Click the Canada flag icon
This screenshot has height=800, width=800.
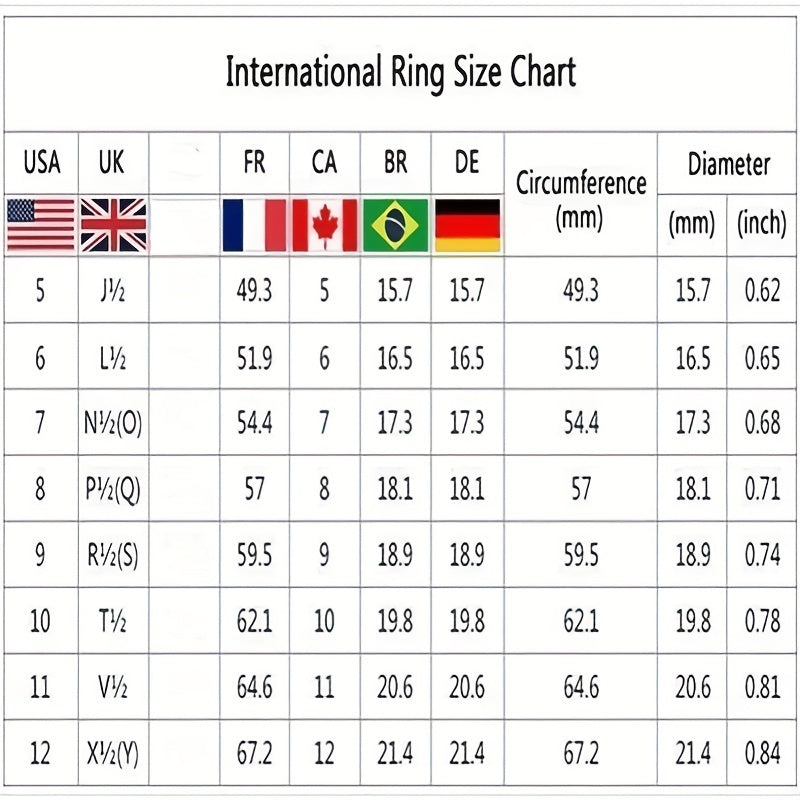pos(324,225)
